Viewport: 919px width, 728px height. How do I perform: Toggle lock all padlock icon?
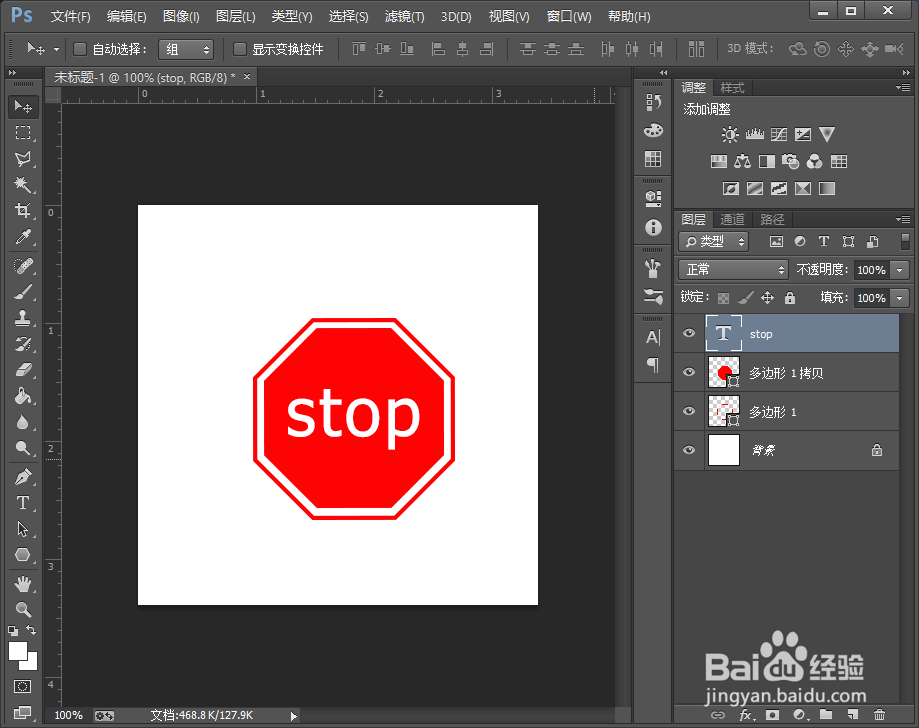click(x=790, y=298)
